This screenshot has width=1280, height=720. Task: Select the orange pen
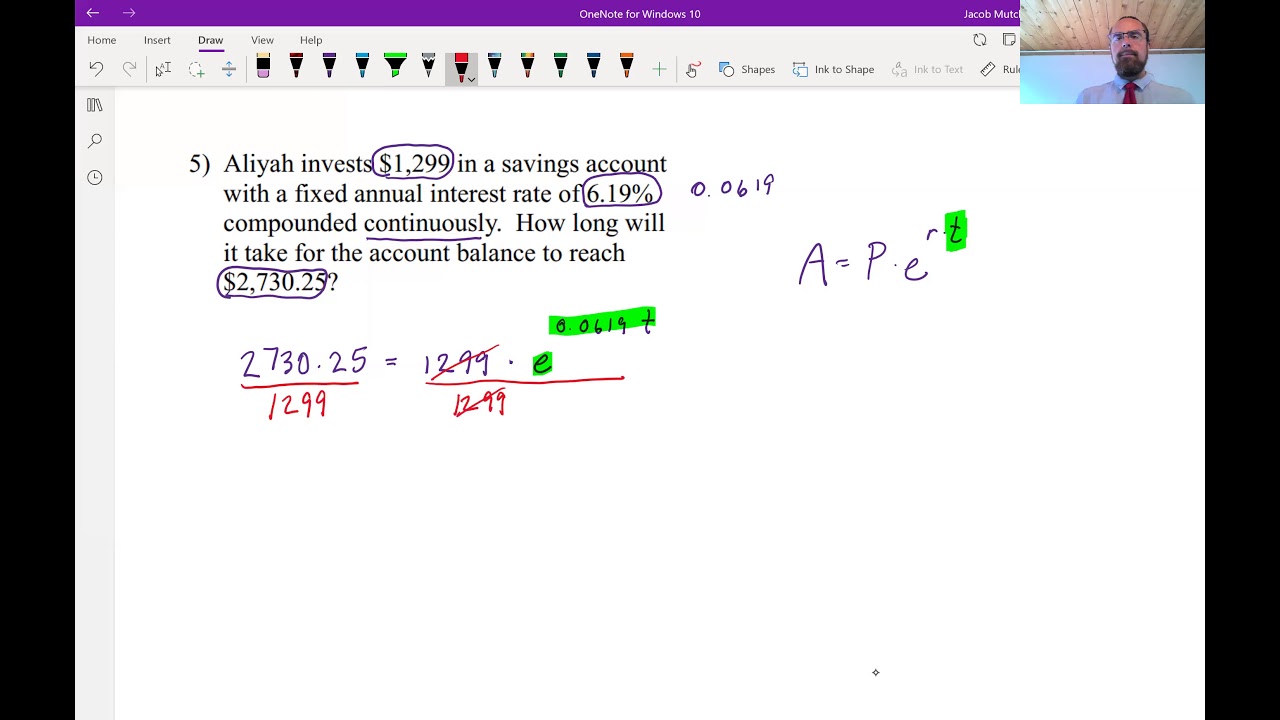point(626,67)
